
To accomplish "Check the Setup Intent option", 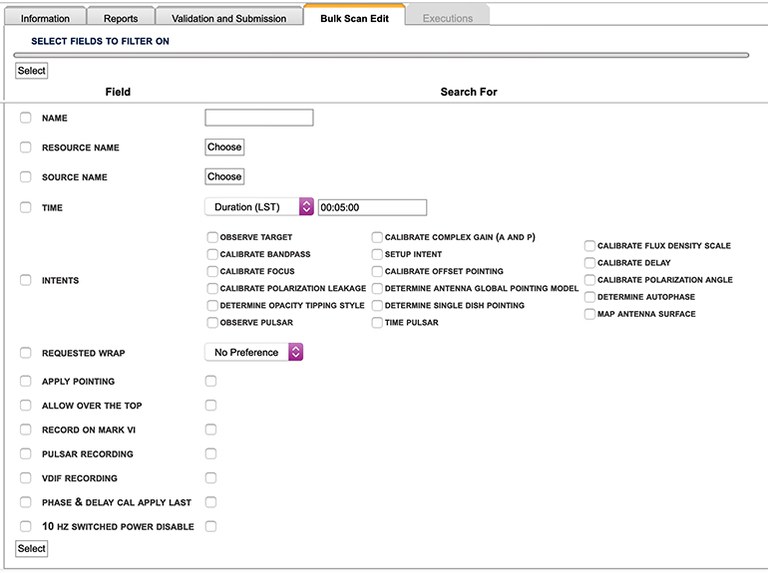I will click(377, 254).
